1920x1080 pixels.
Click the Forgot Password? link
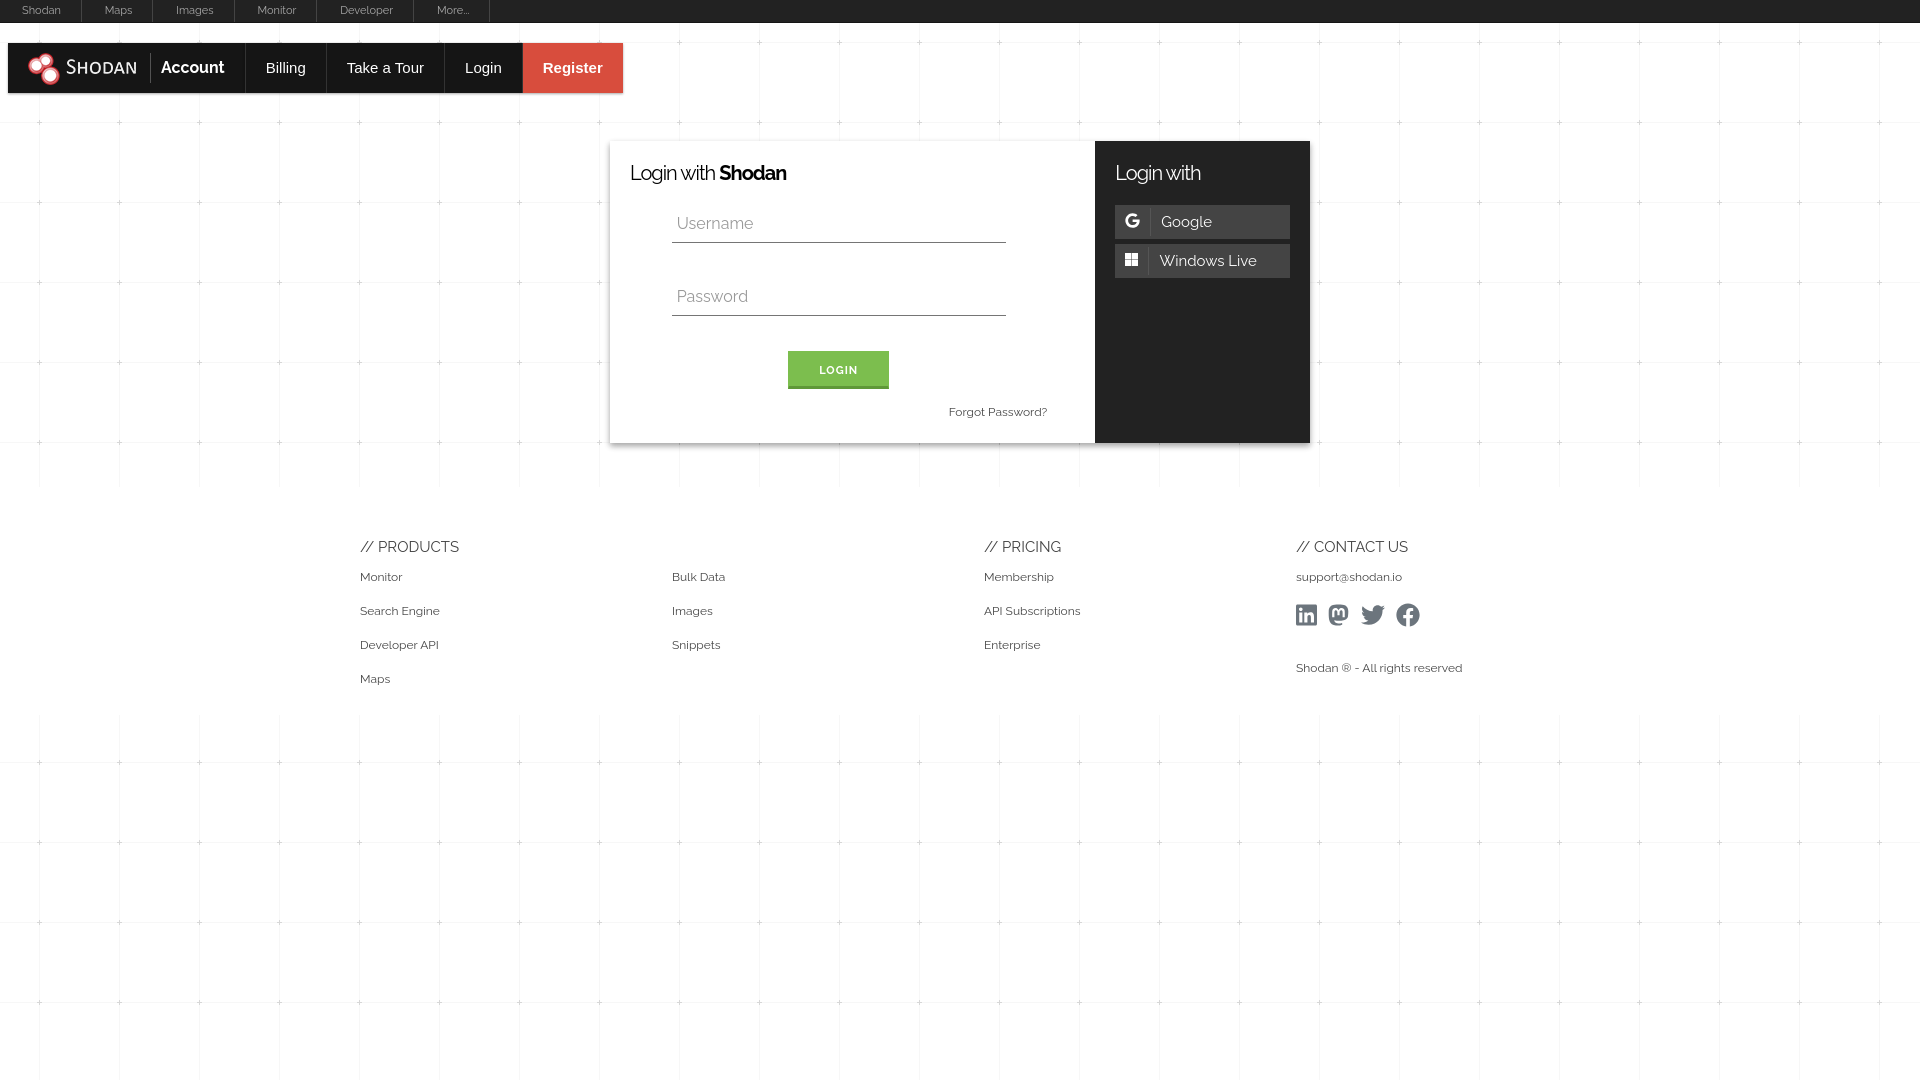point(998,412)
